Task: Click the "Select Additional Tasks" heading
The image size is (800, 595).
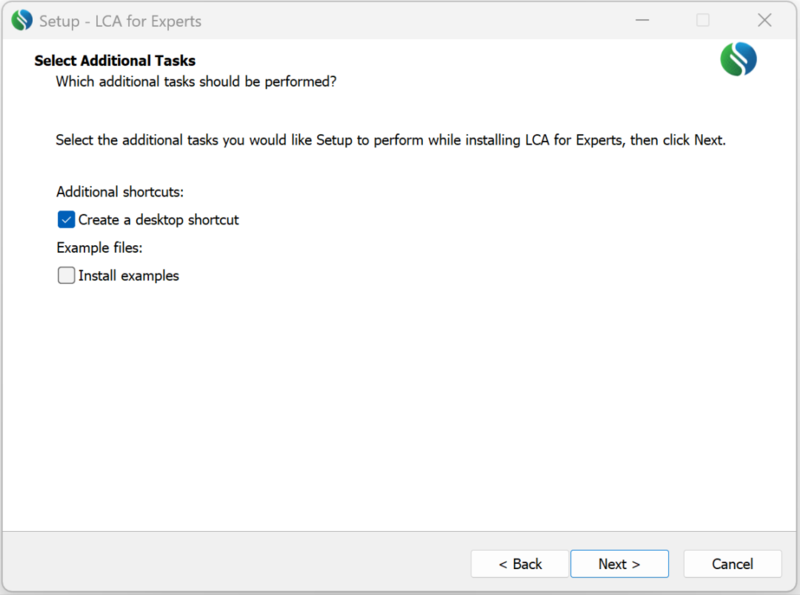Action: (115, 61)
